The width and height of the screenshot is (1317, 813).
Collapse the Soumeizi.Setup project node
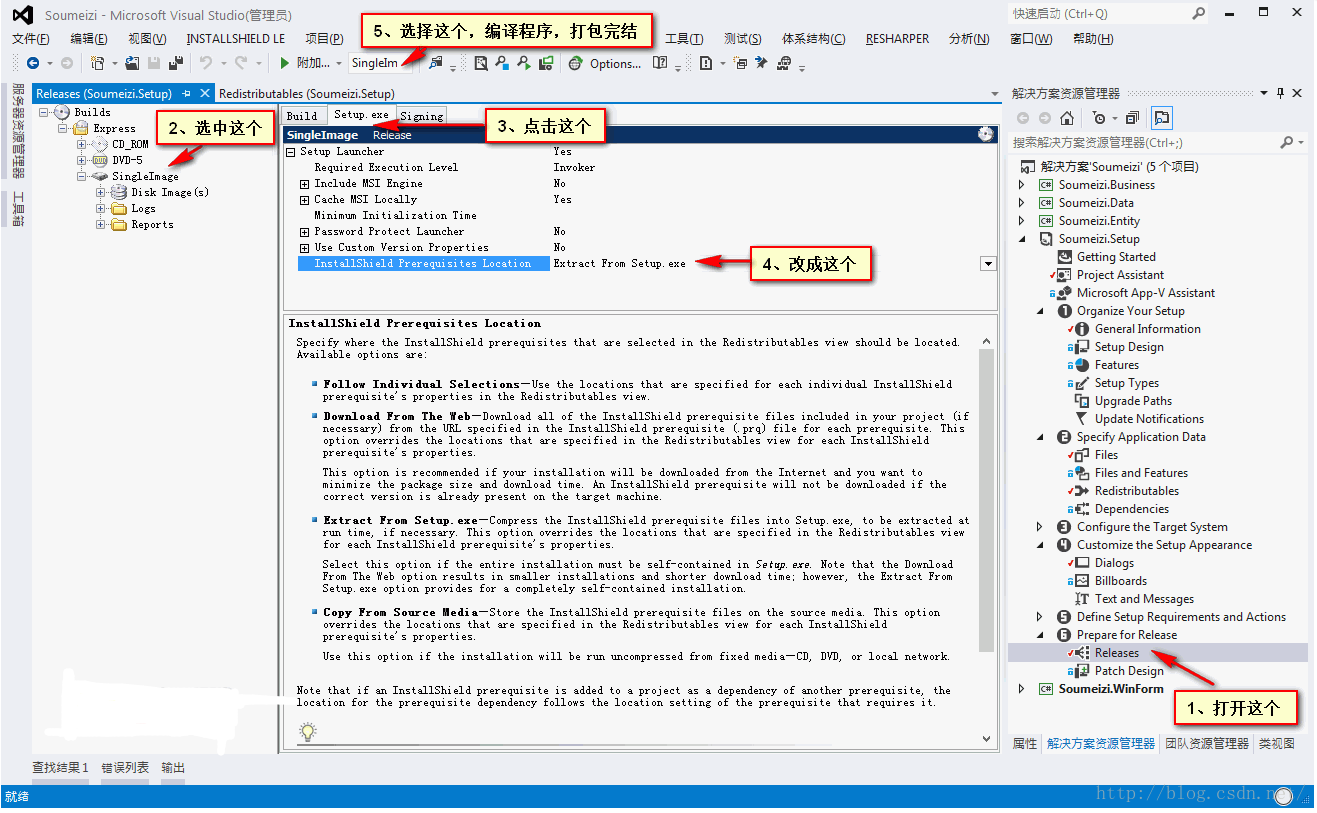click(x=1021, y=239)
